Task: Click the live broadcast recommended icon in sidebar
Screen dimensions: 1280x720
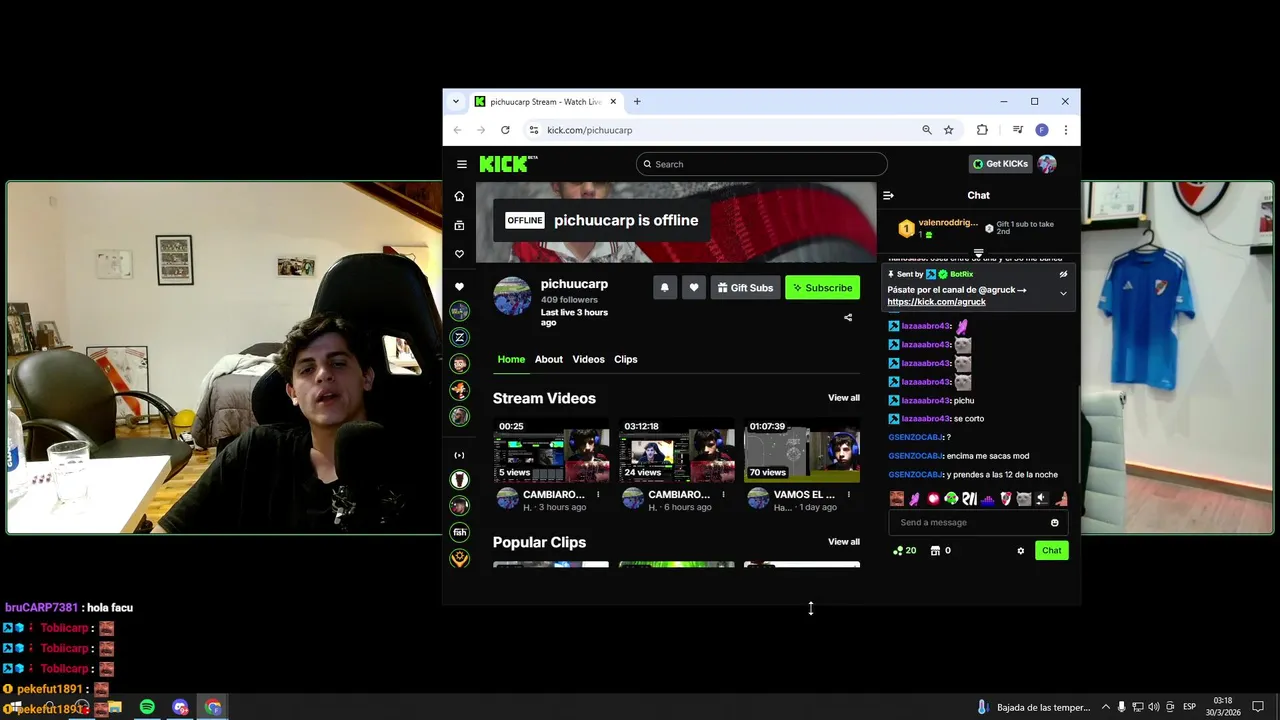Action: tap(460, 455)
